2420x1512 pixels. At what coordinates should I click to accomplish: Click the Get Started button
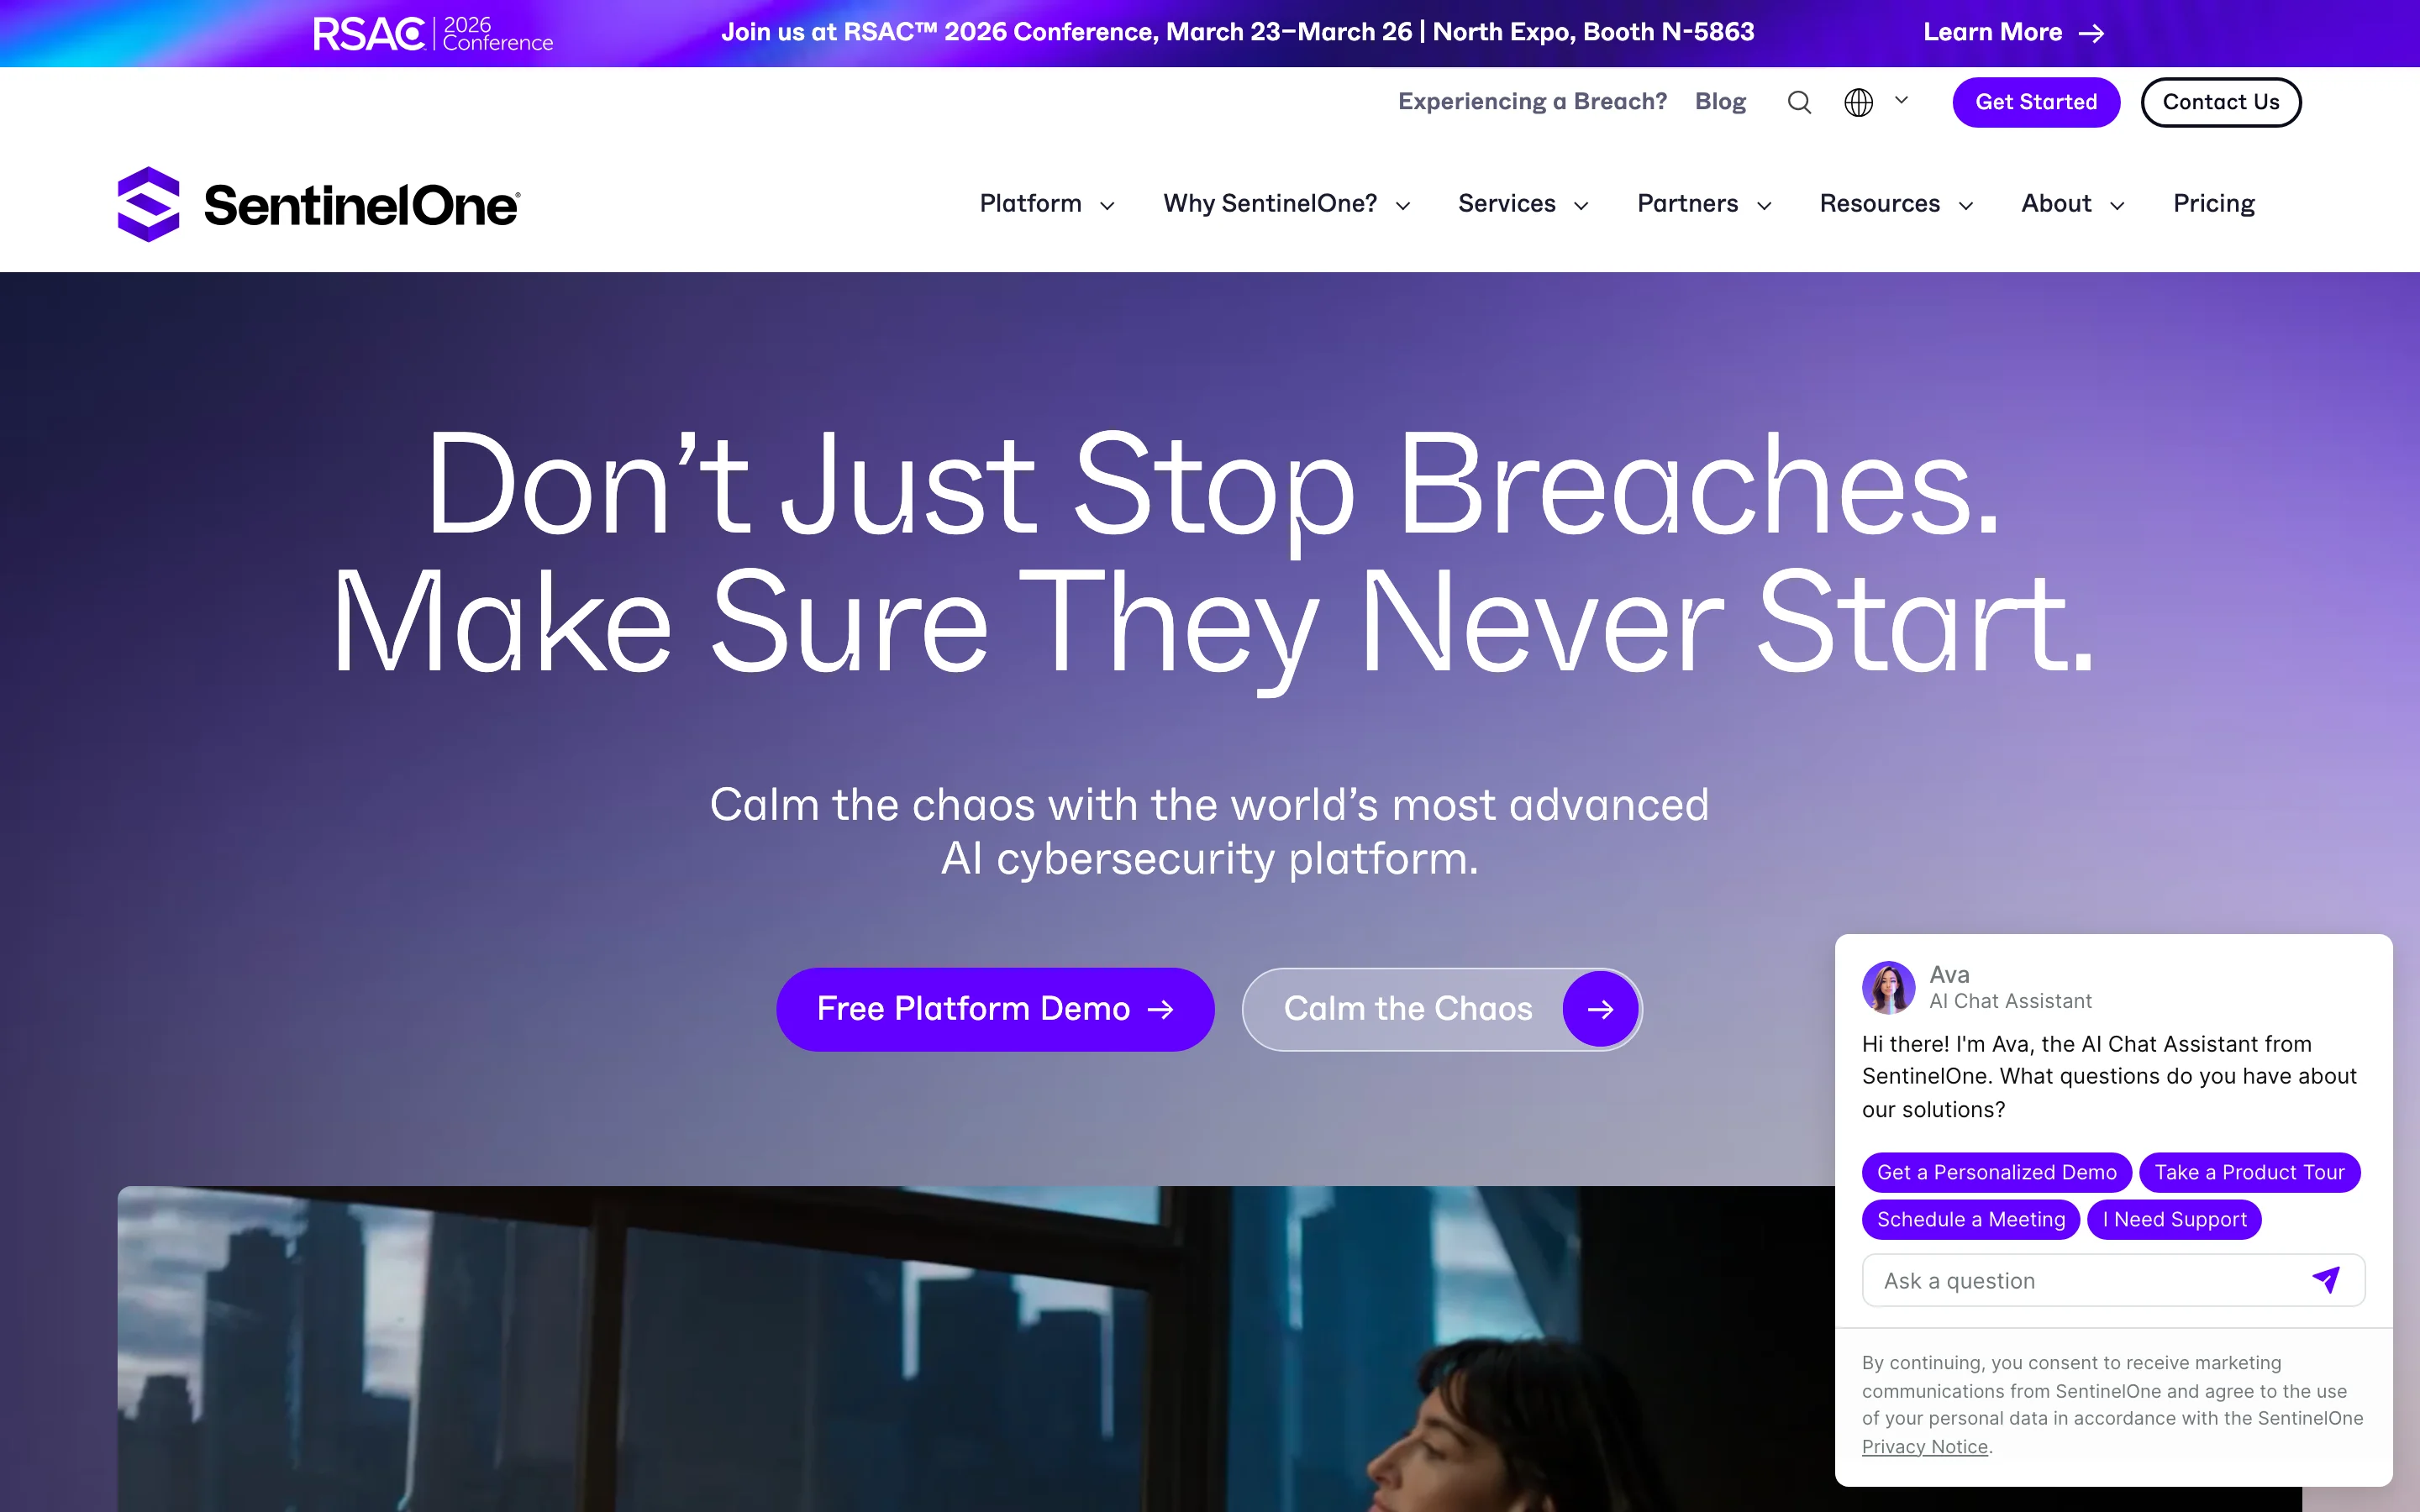(x=2036, y=102)
